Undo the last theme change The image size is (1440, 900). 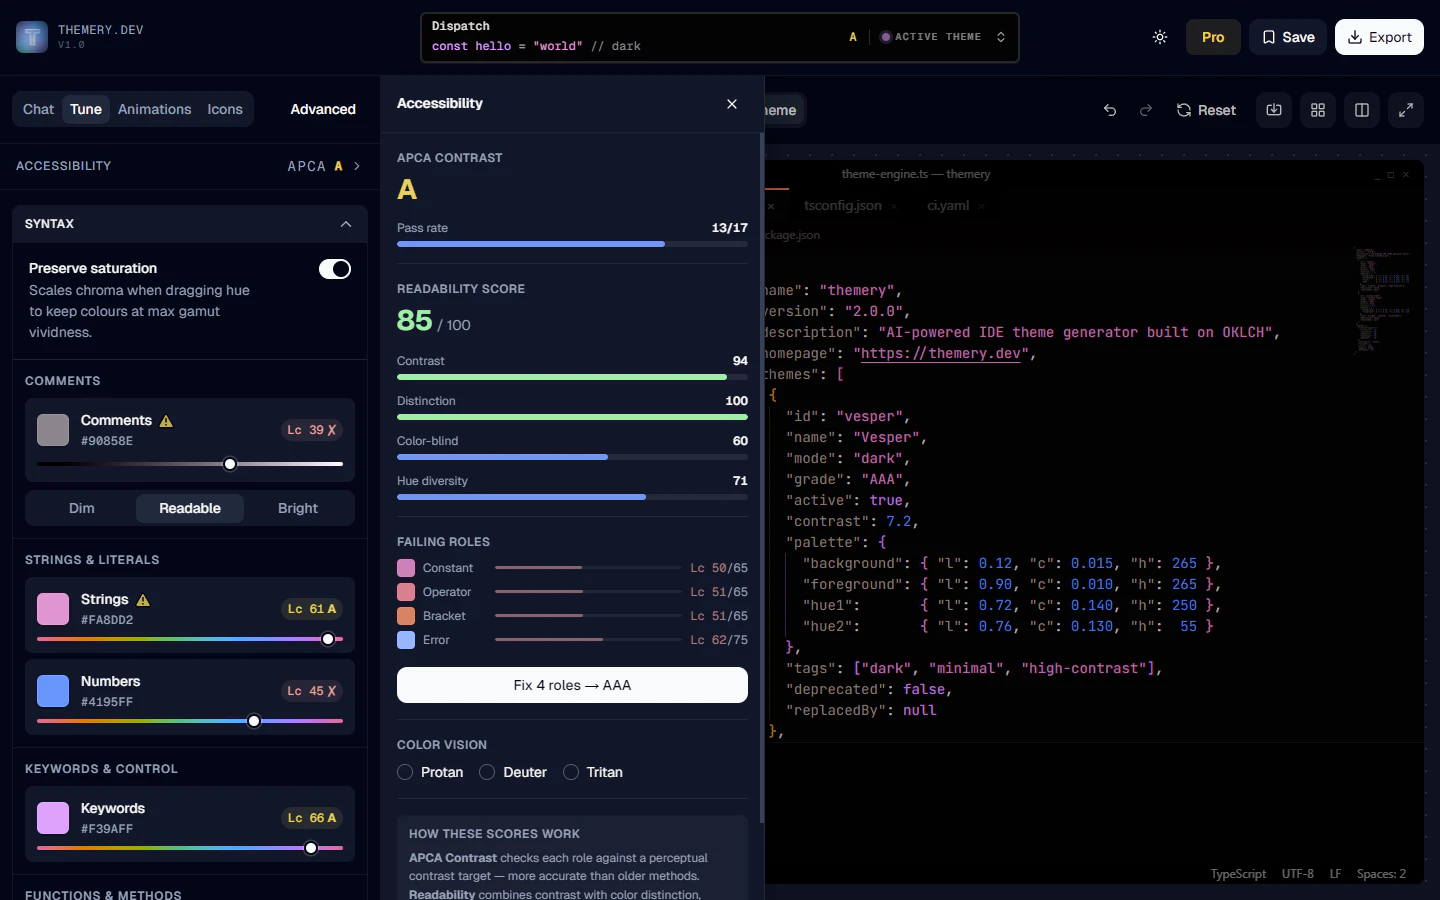click(1109, 110)
